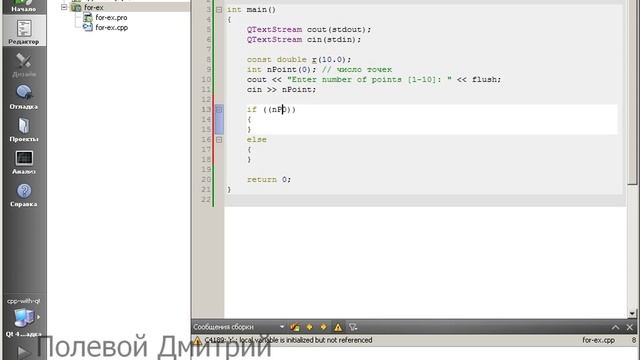Viewport: 640px width, 360px height.
Task: Select for-ex.cpp in project tree
Action: 111,27
